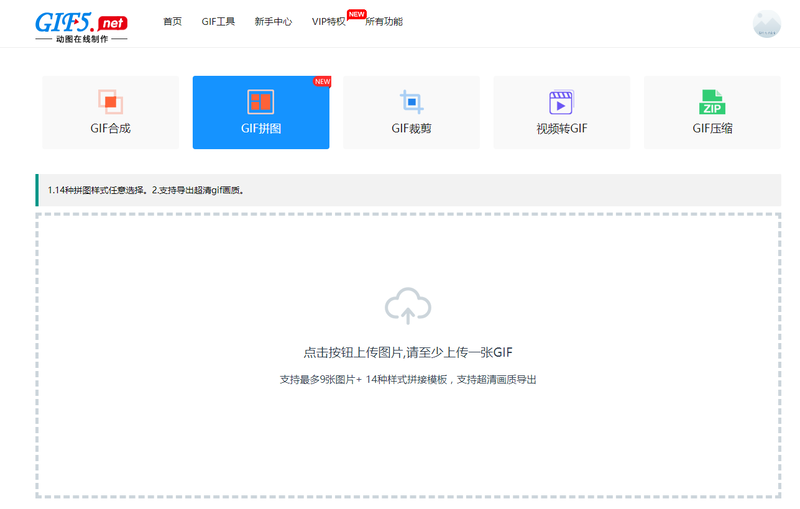Go to 新手中心 in the navigation
Viewport: 800px width, 509px height.
(x=273, y=21)
